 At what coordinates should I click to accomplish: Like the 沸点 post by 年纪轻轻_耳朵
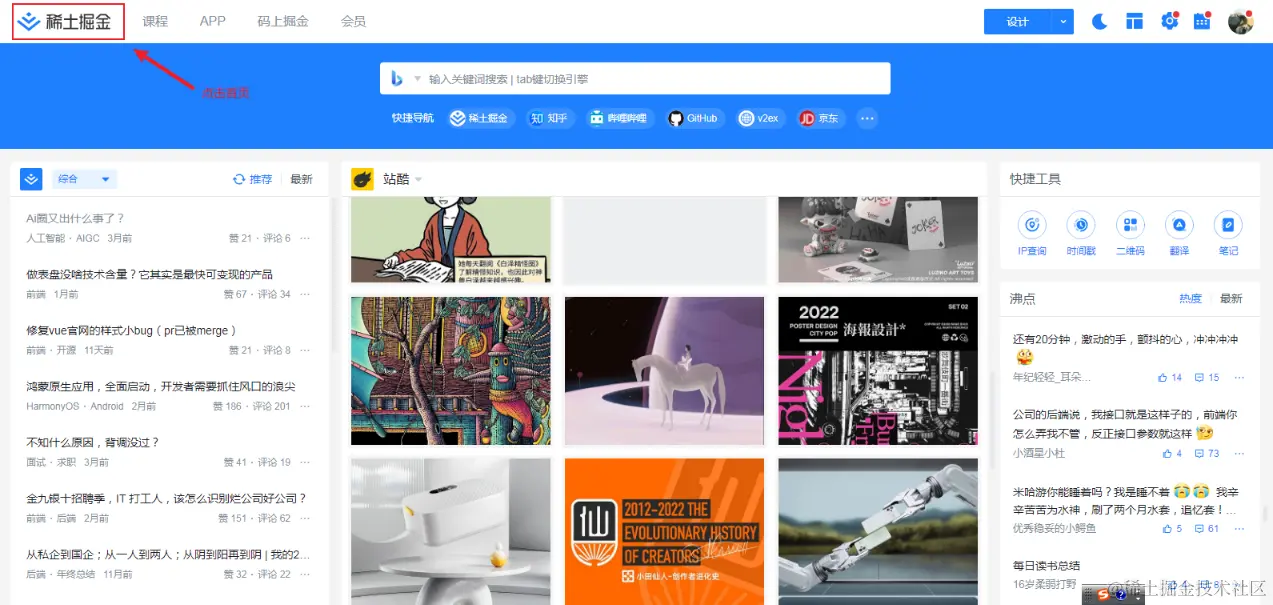click(x=1170, y=377)
